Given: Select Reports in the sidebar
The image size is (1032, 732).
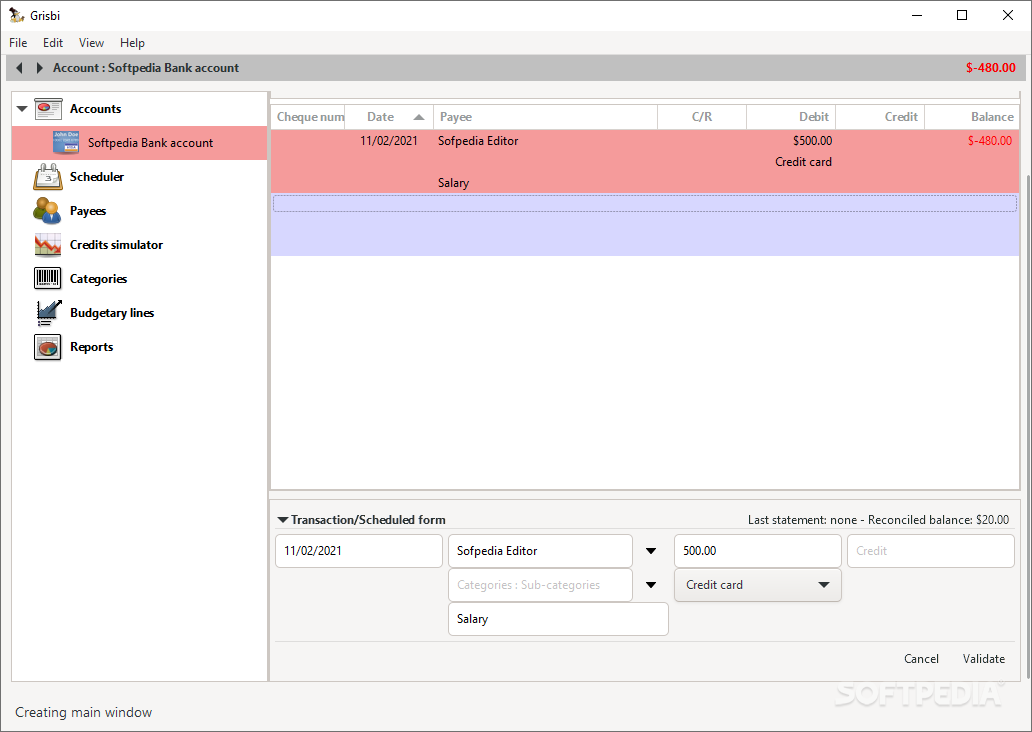Looking at the screenshot, I should (91, 347).
